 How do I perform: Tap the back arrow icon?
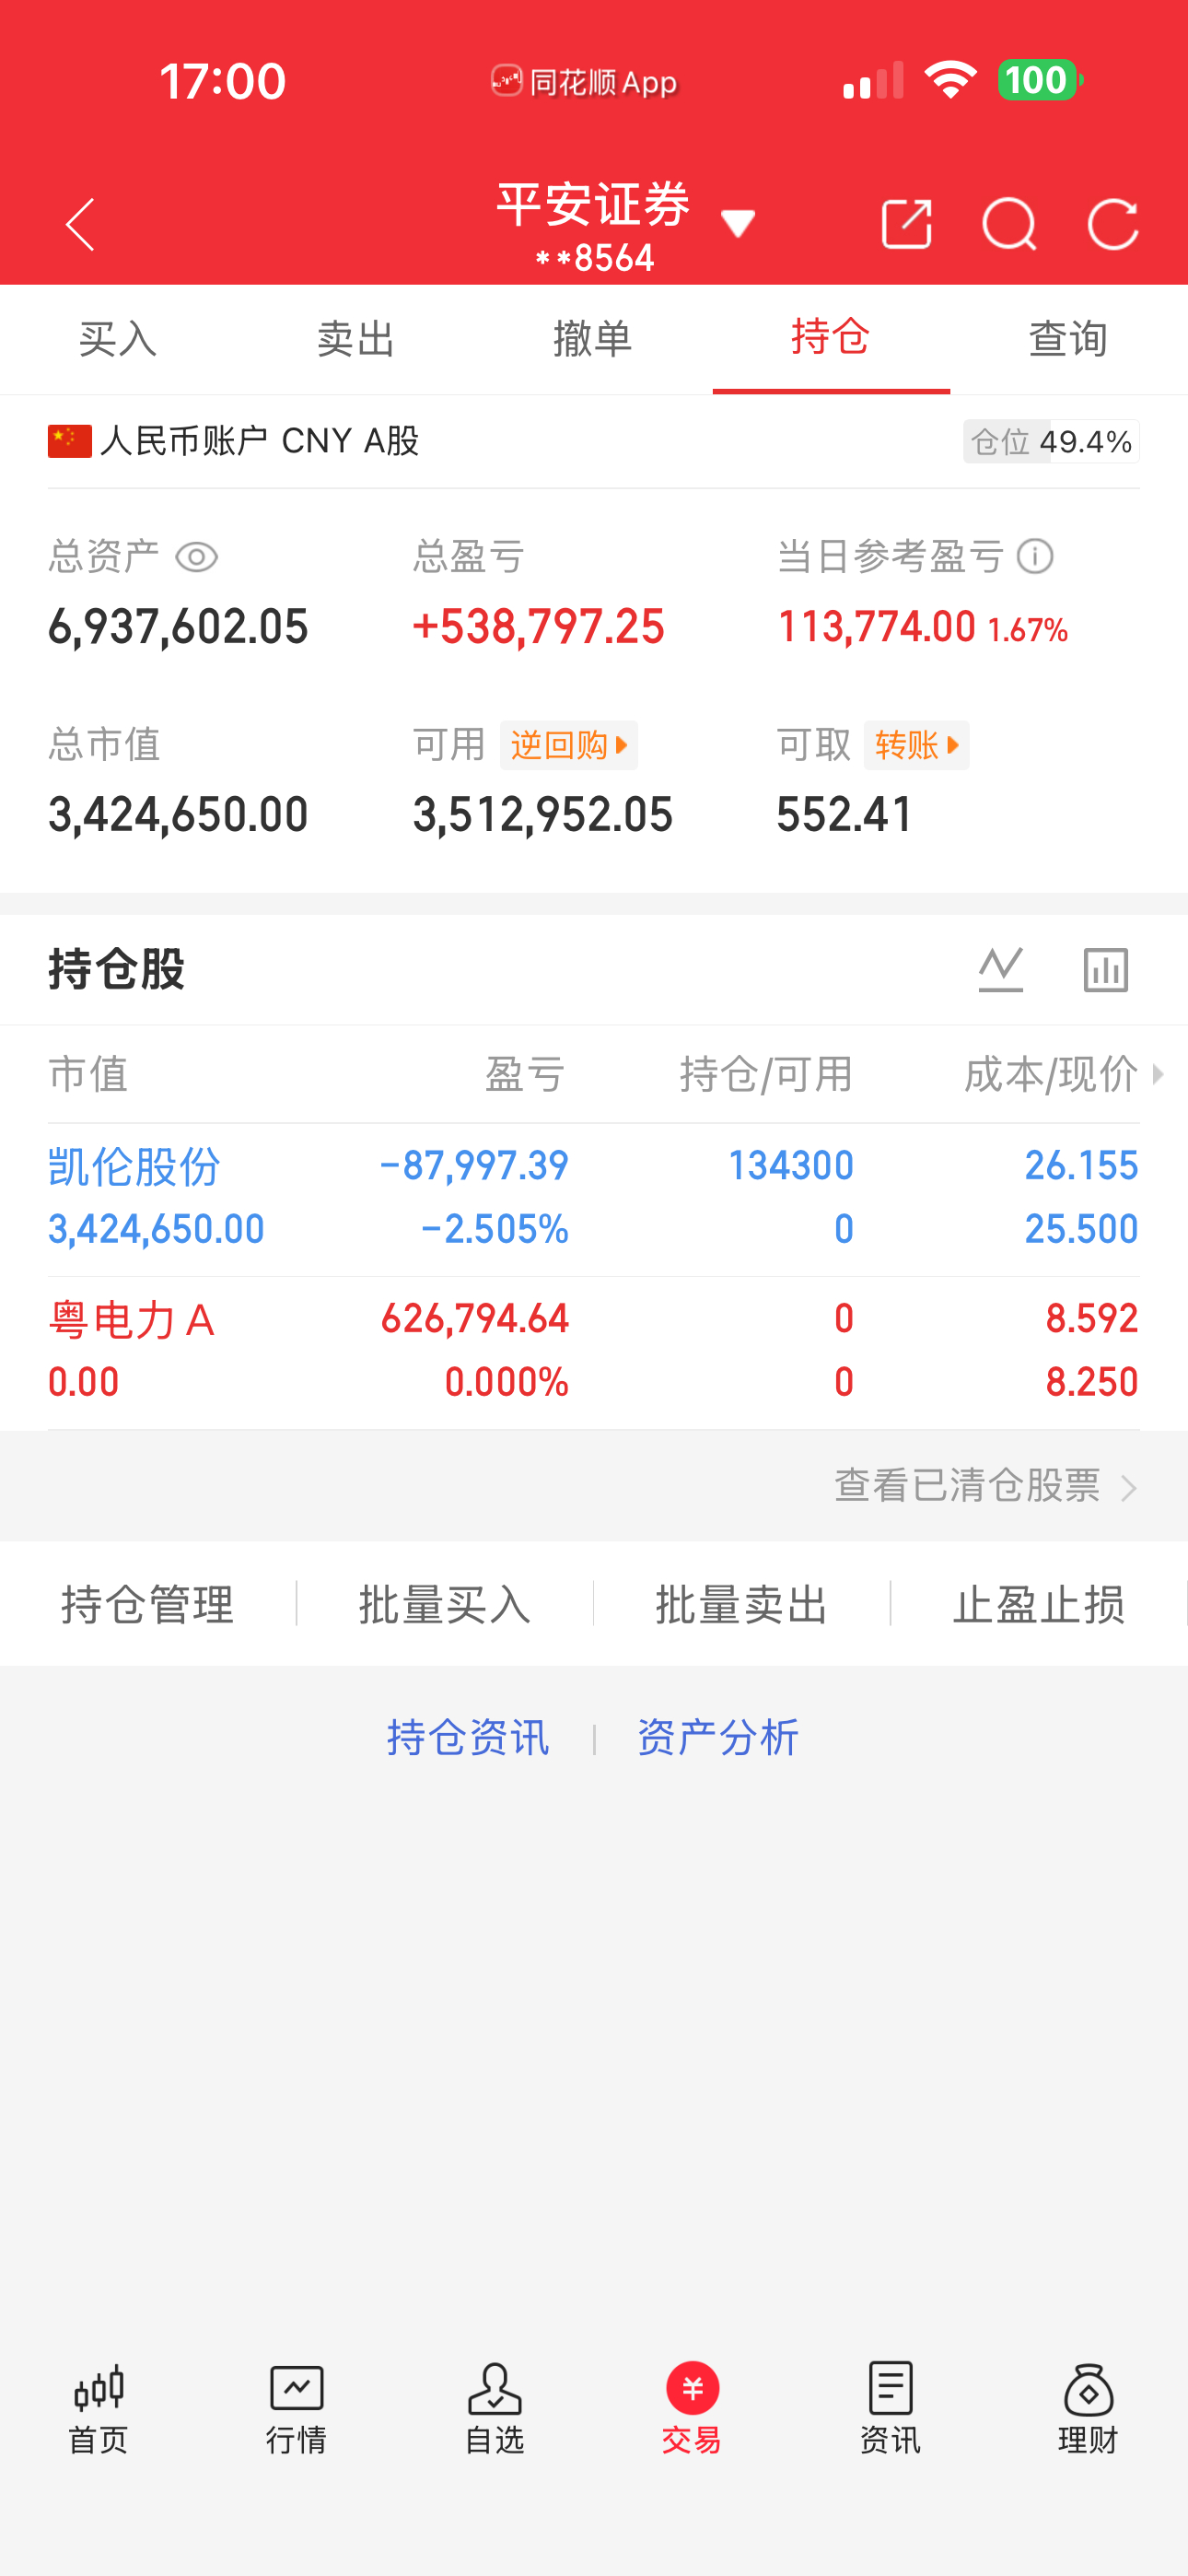(x=80, y=224)
